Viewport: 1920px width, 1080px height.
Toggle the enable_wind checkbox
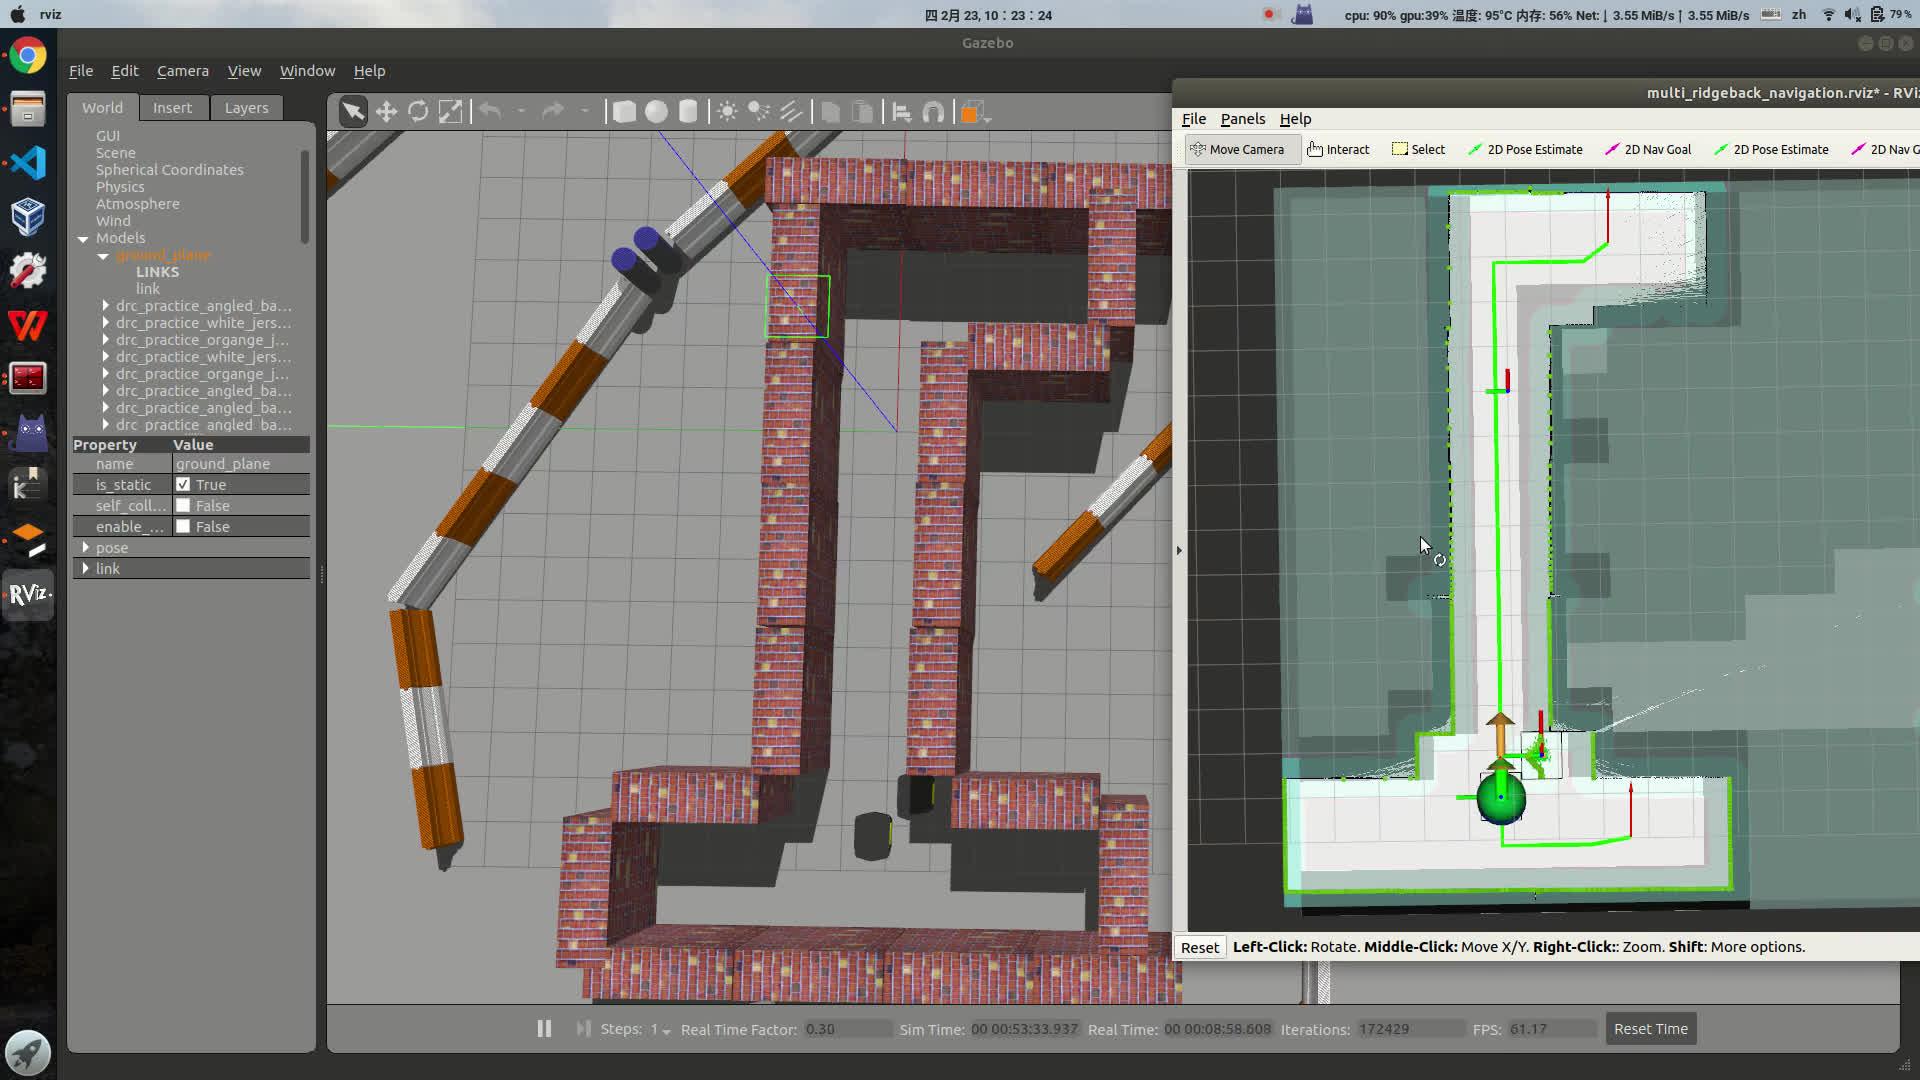pos(183,526)
